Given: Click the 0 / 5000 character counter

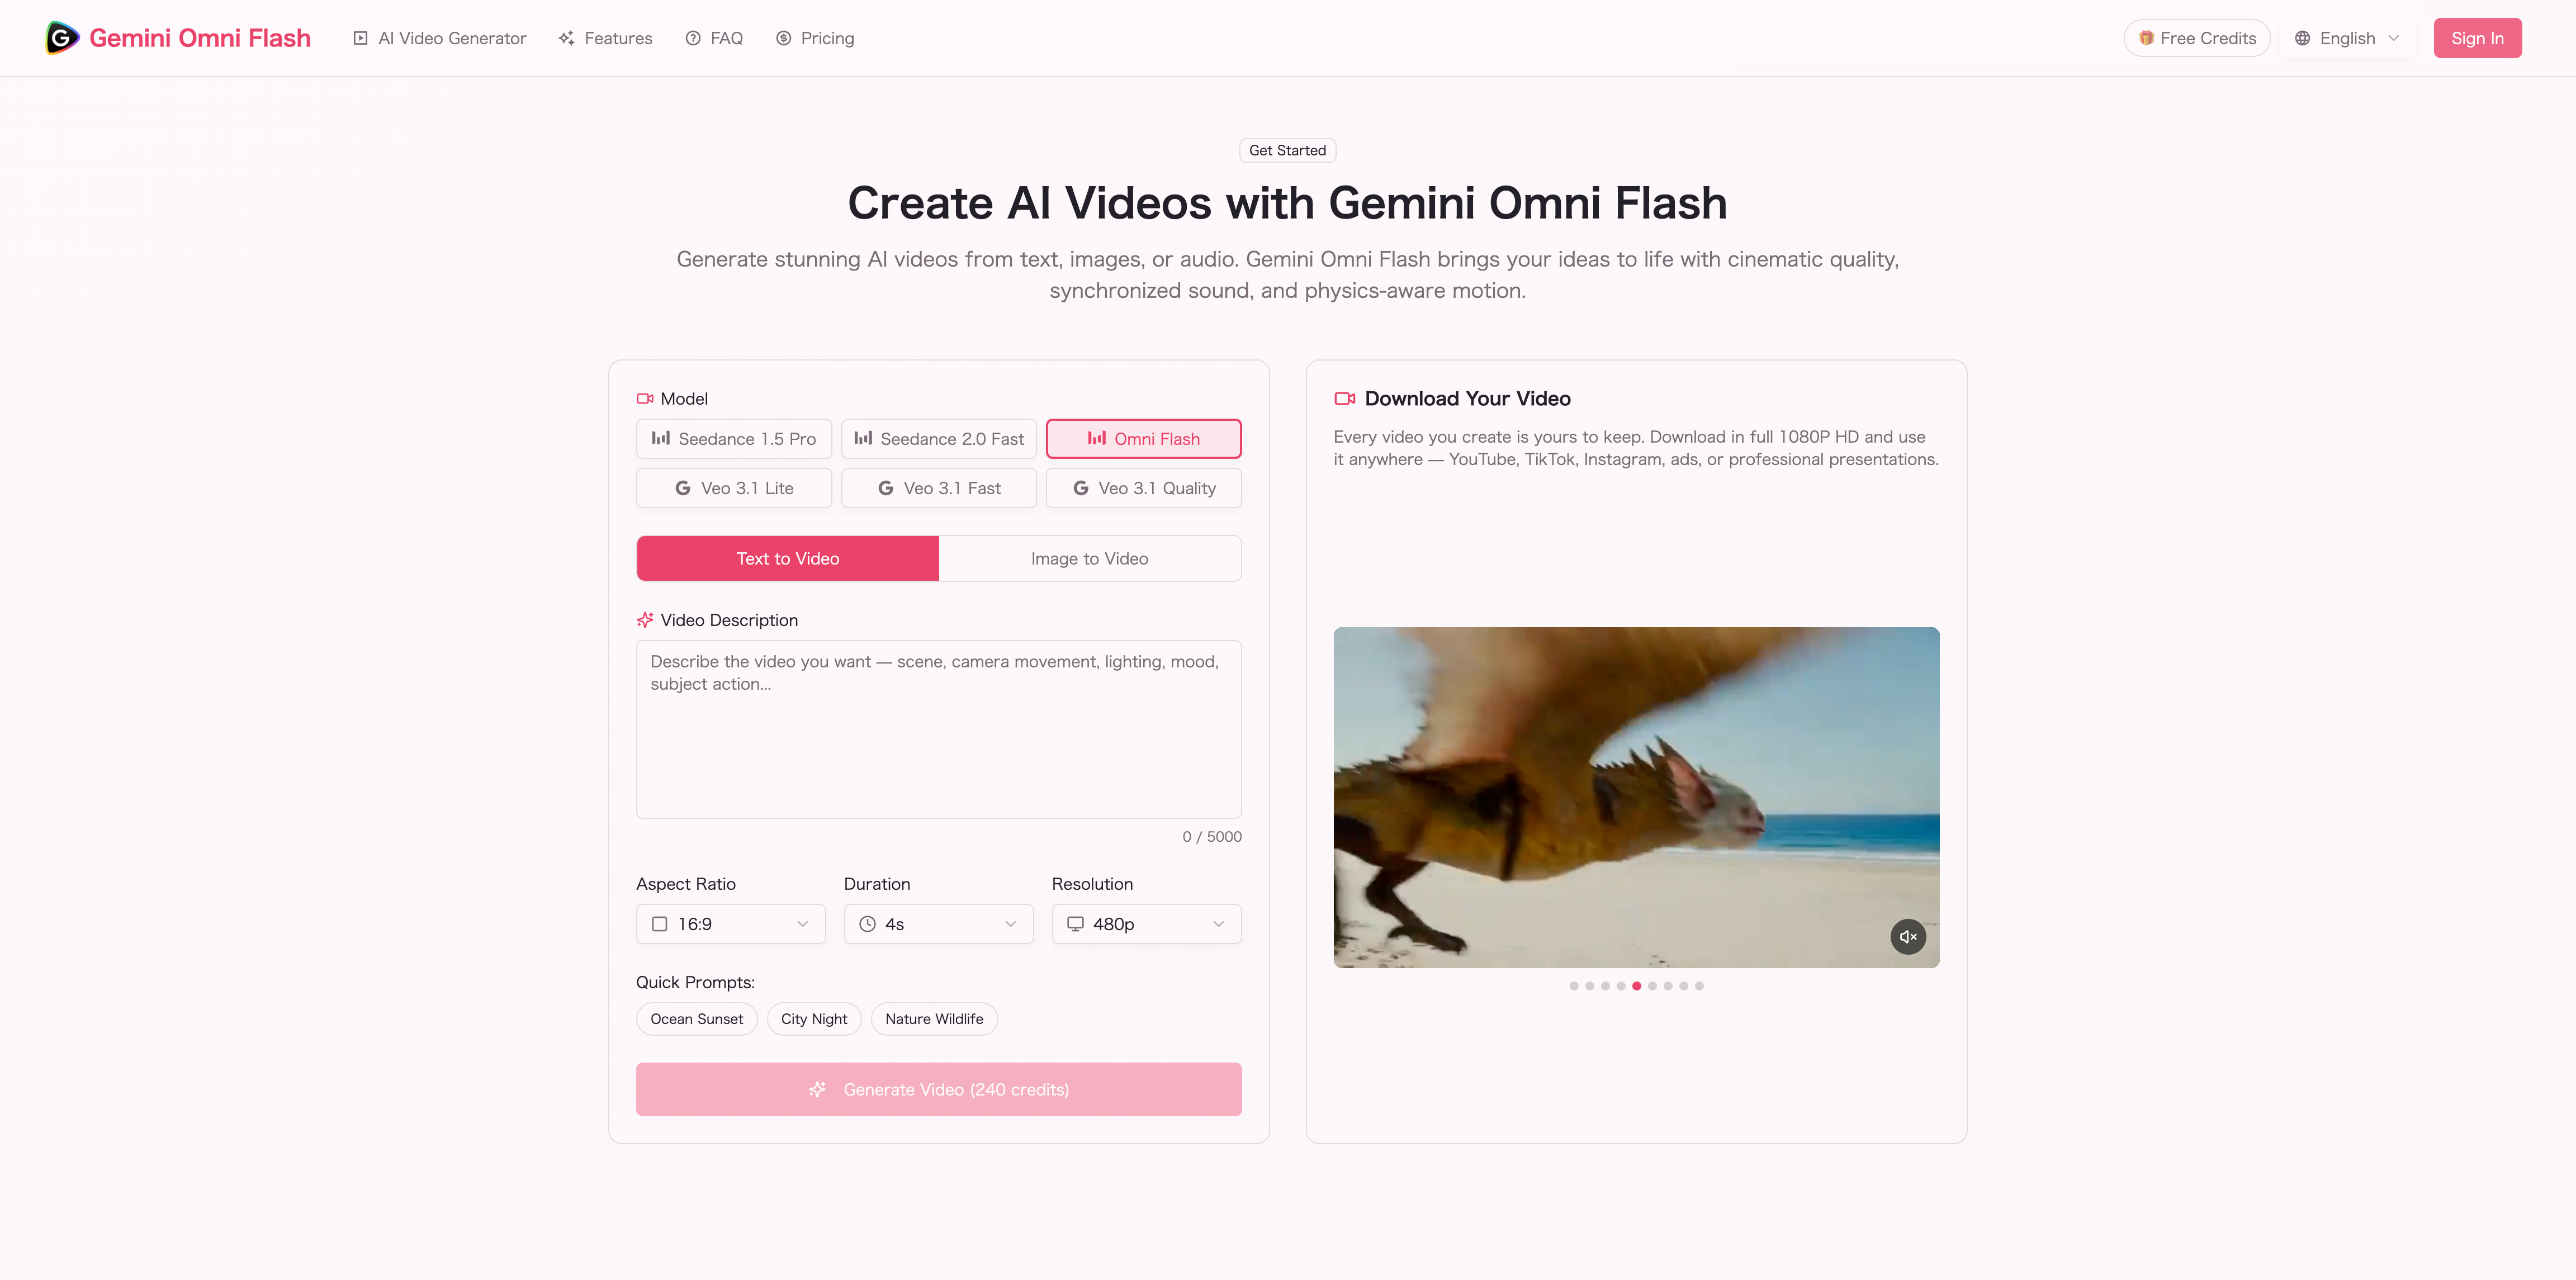Looking at the screenshot, I should (1212, 837).
